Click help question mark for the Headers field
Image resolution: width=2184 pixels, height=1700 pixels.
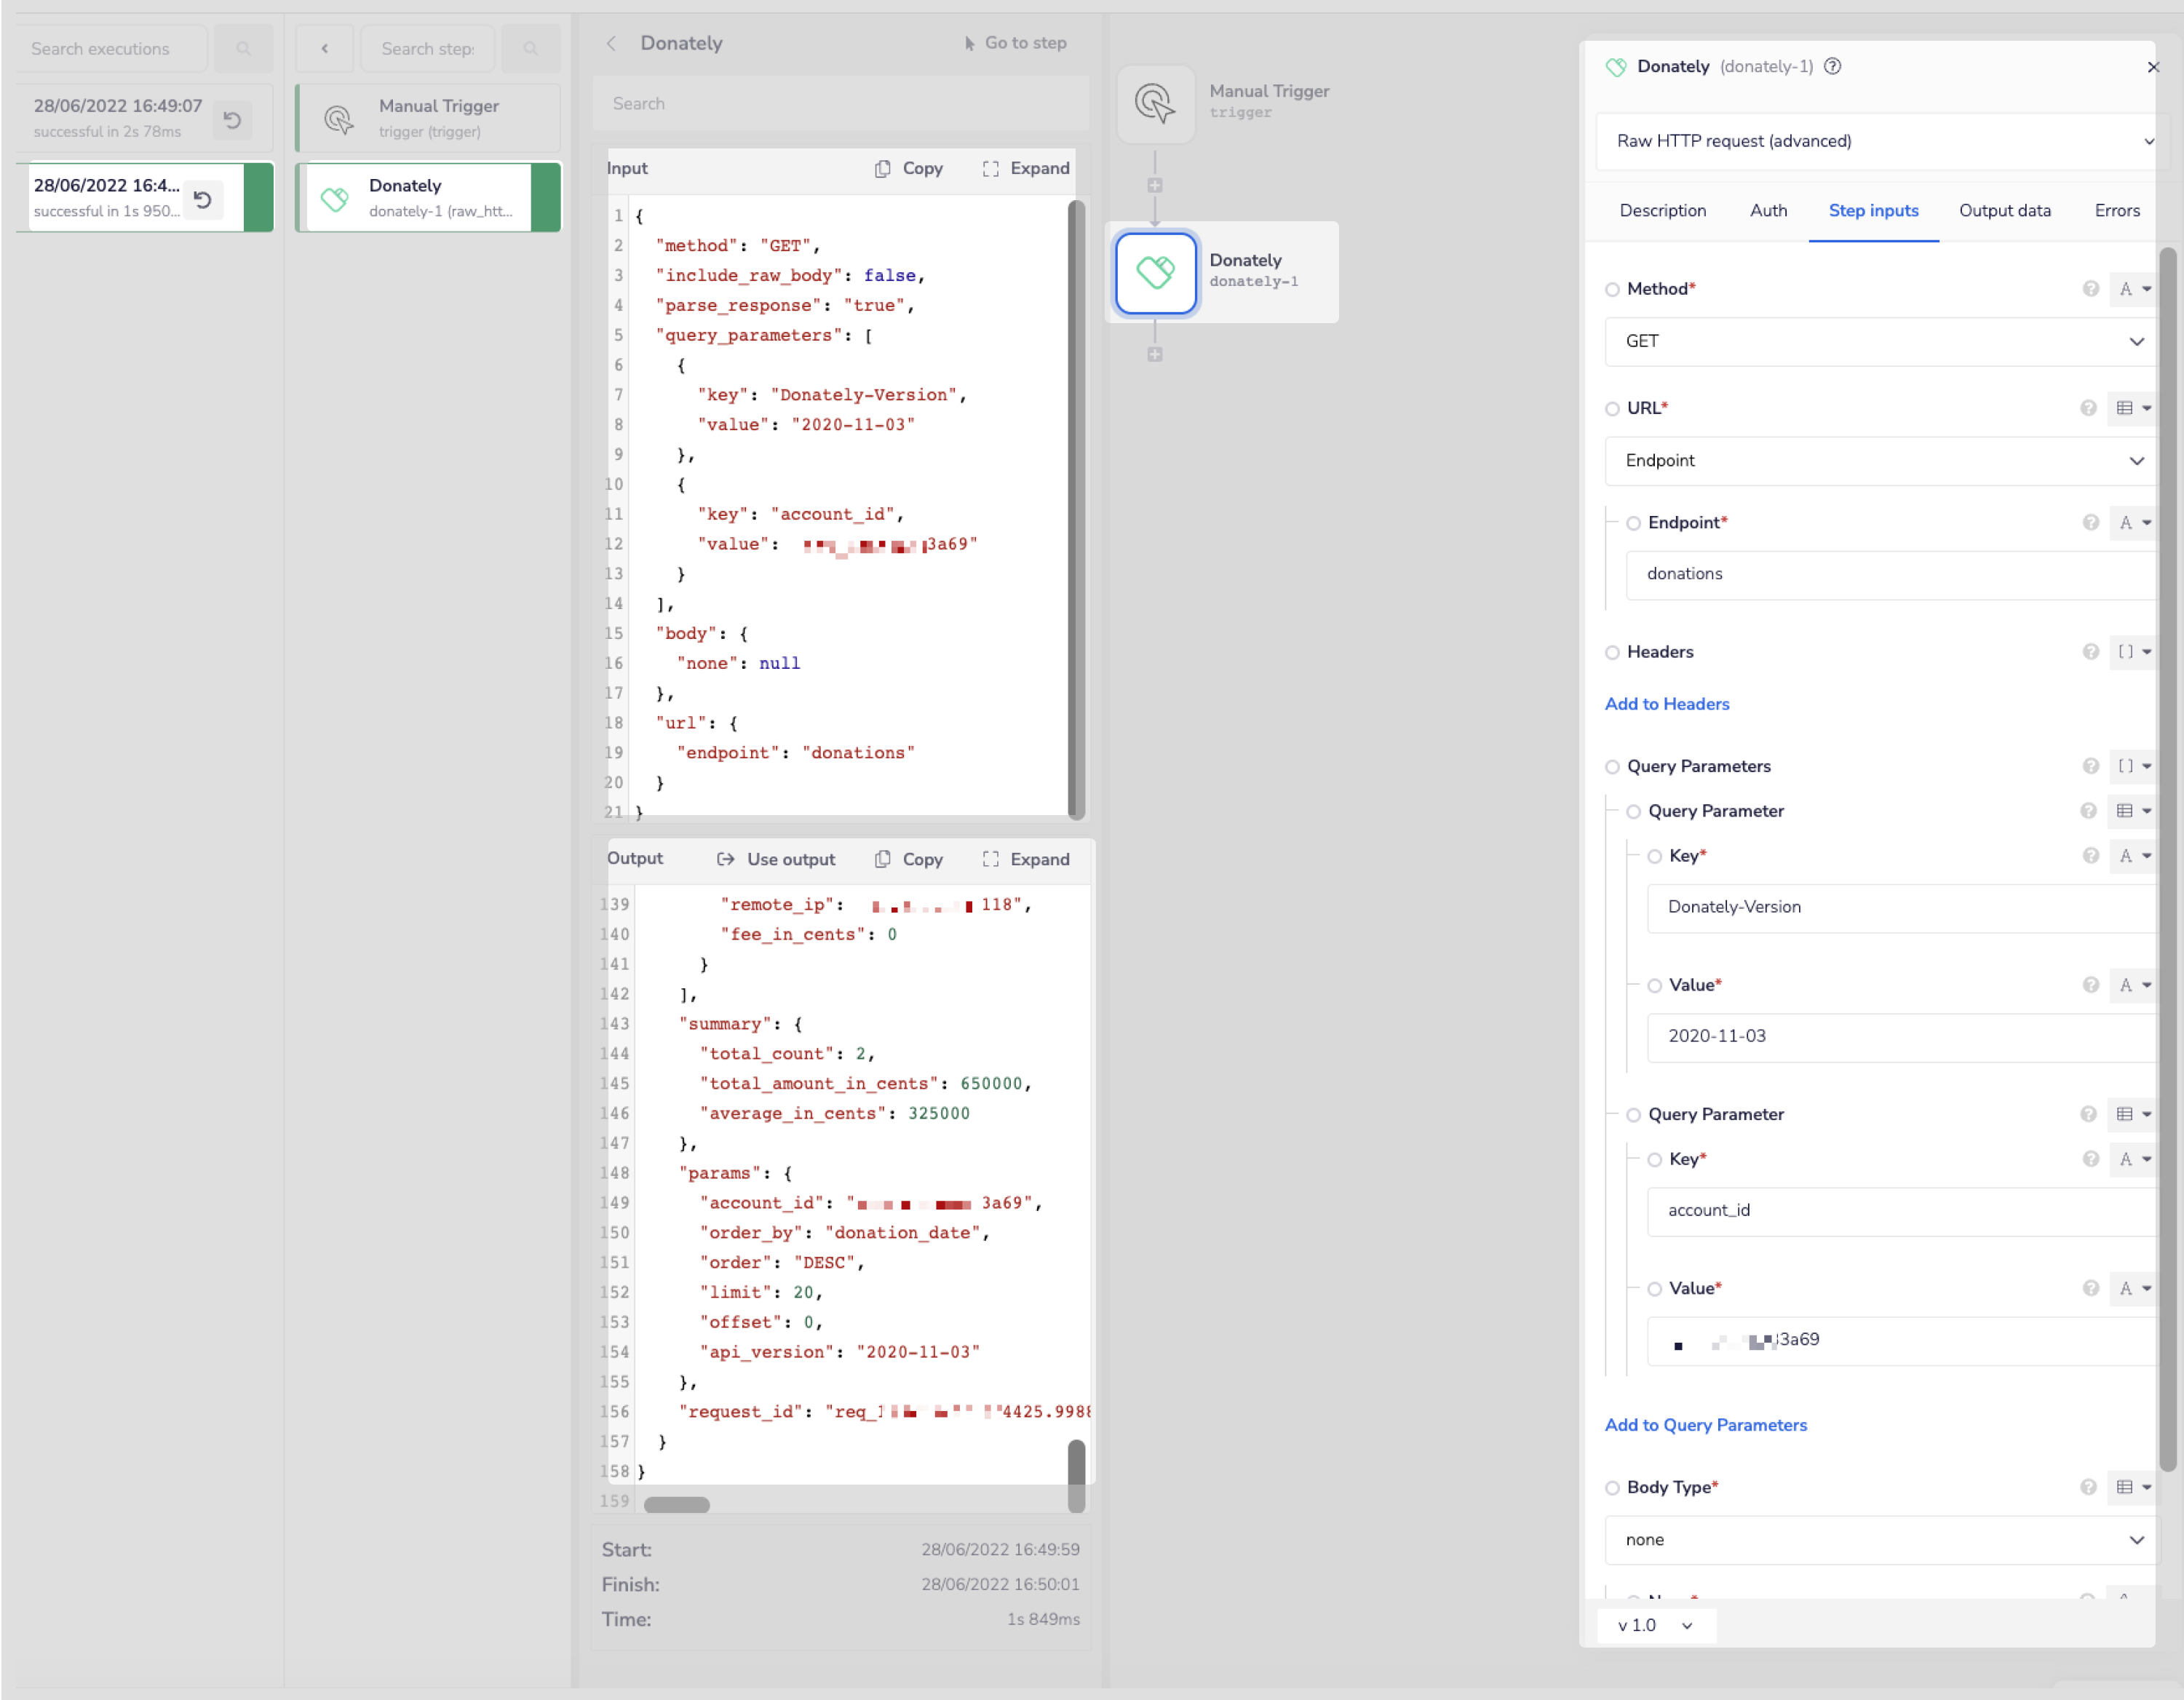point(2090,652)
